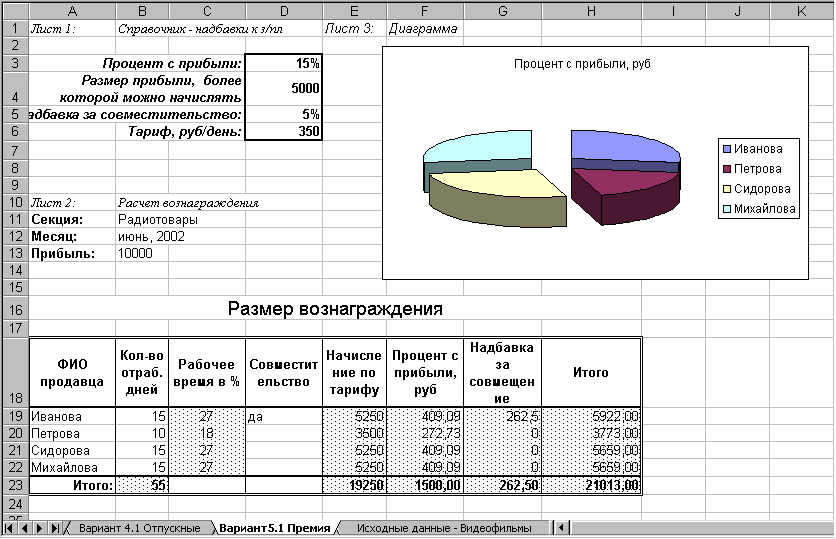Click Сидорова legend color swatch
Viewport: 836px width, 539px height.
726,189
